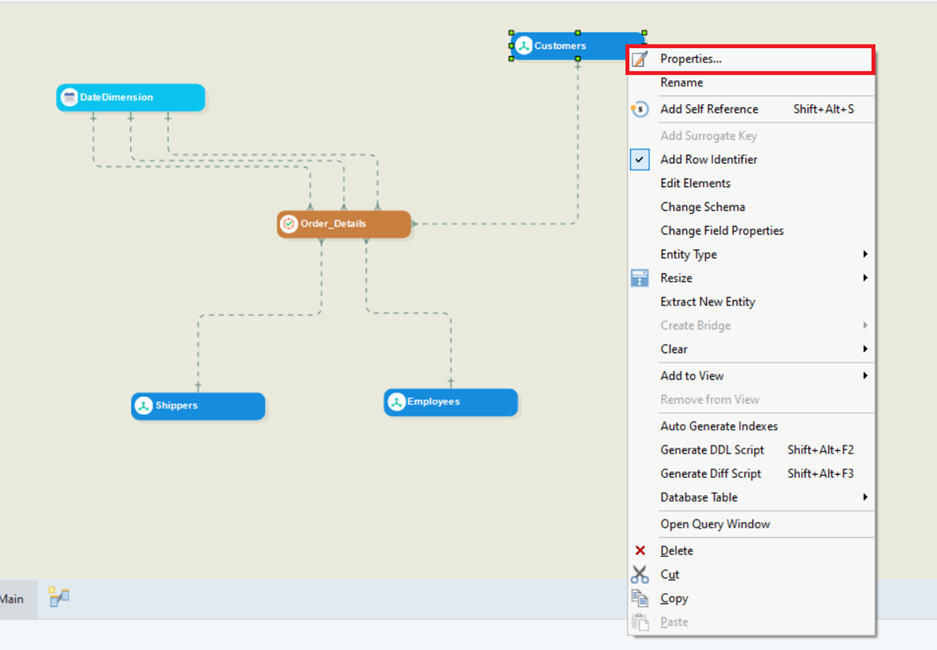Click the Add Self Reference icon
This screenshot has width=937, height=650.
pos(640,109)
